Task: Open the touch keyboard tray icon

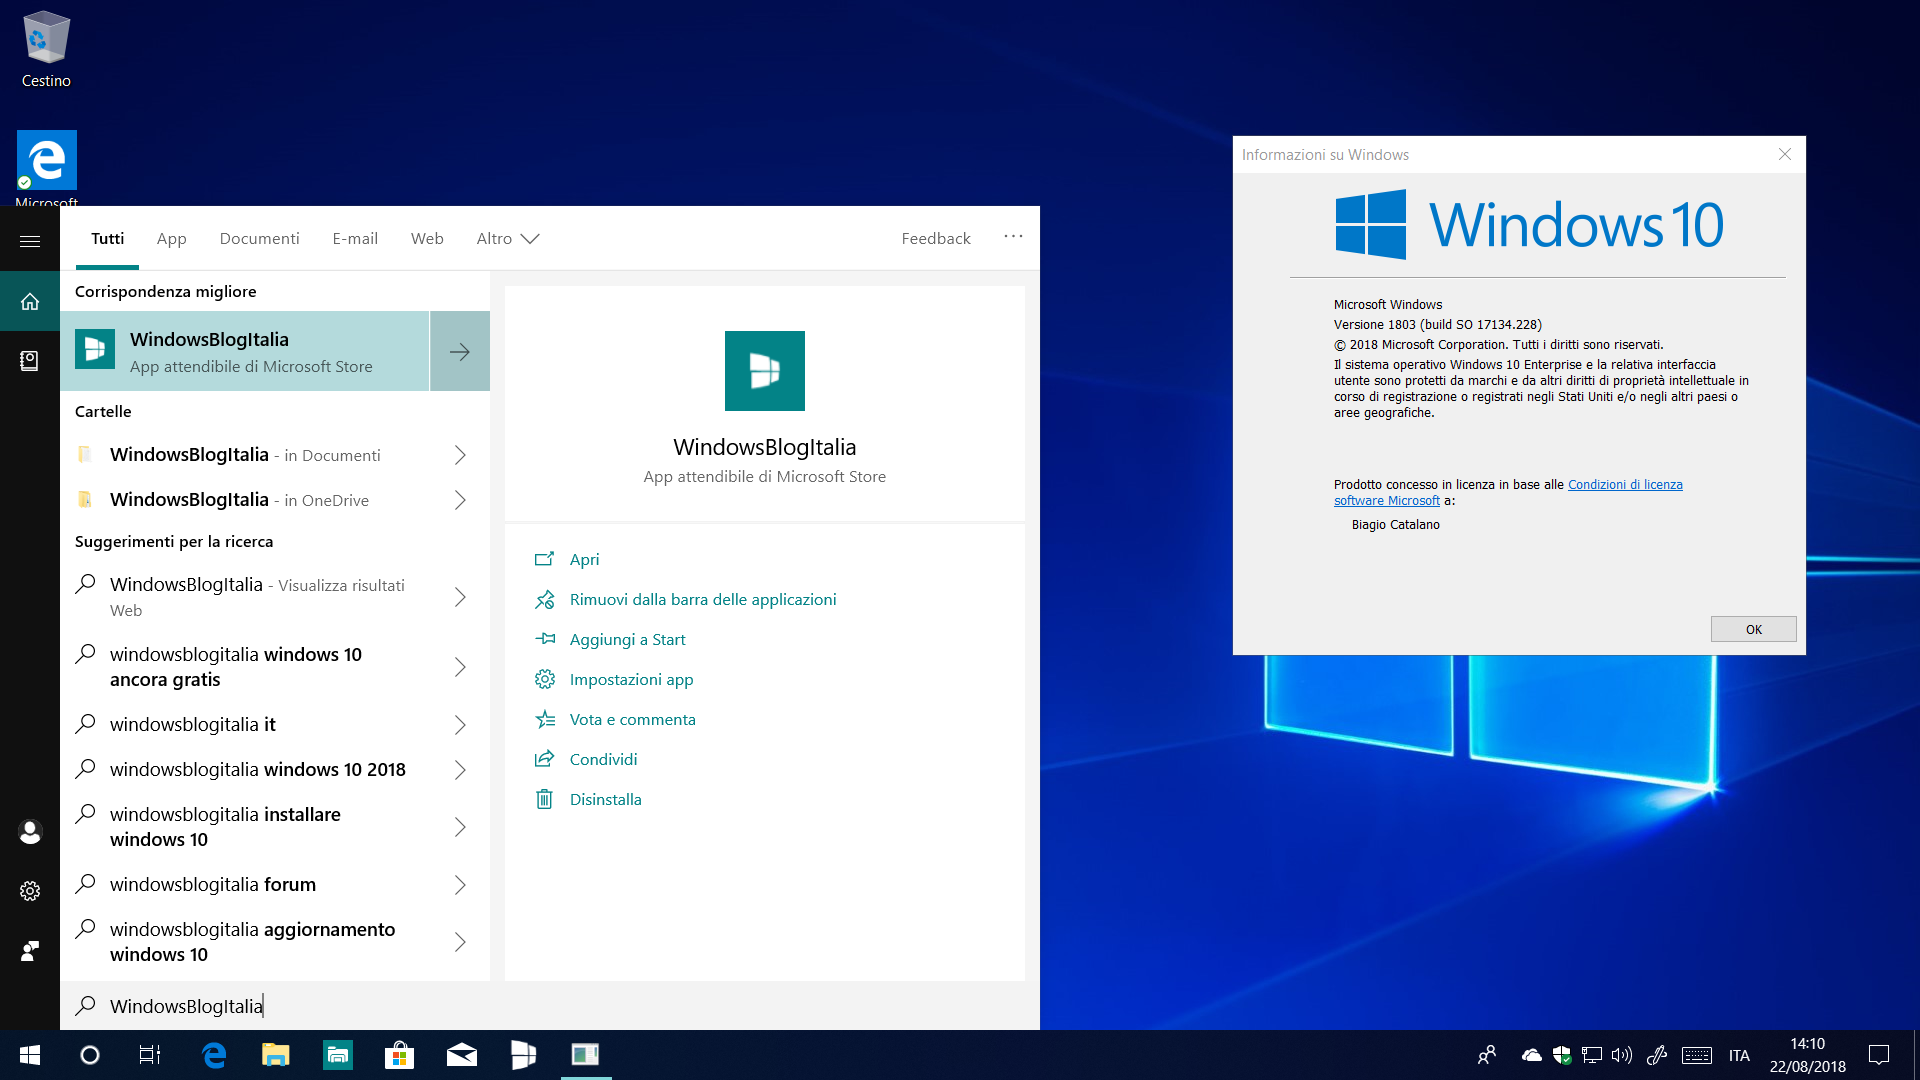Action: point(1697,1055)
